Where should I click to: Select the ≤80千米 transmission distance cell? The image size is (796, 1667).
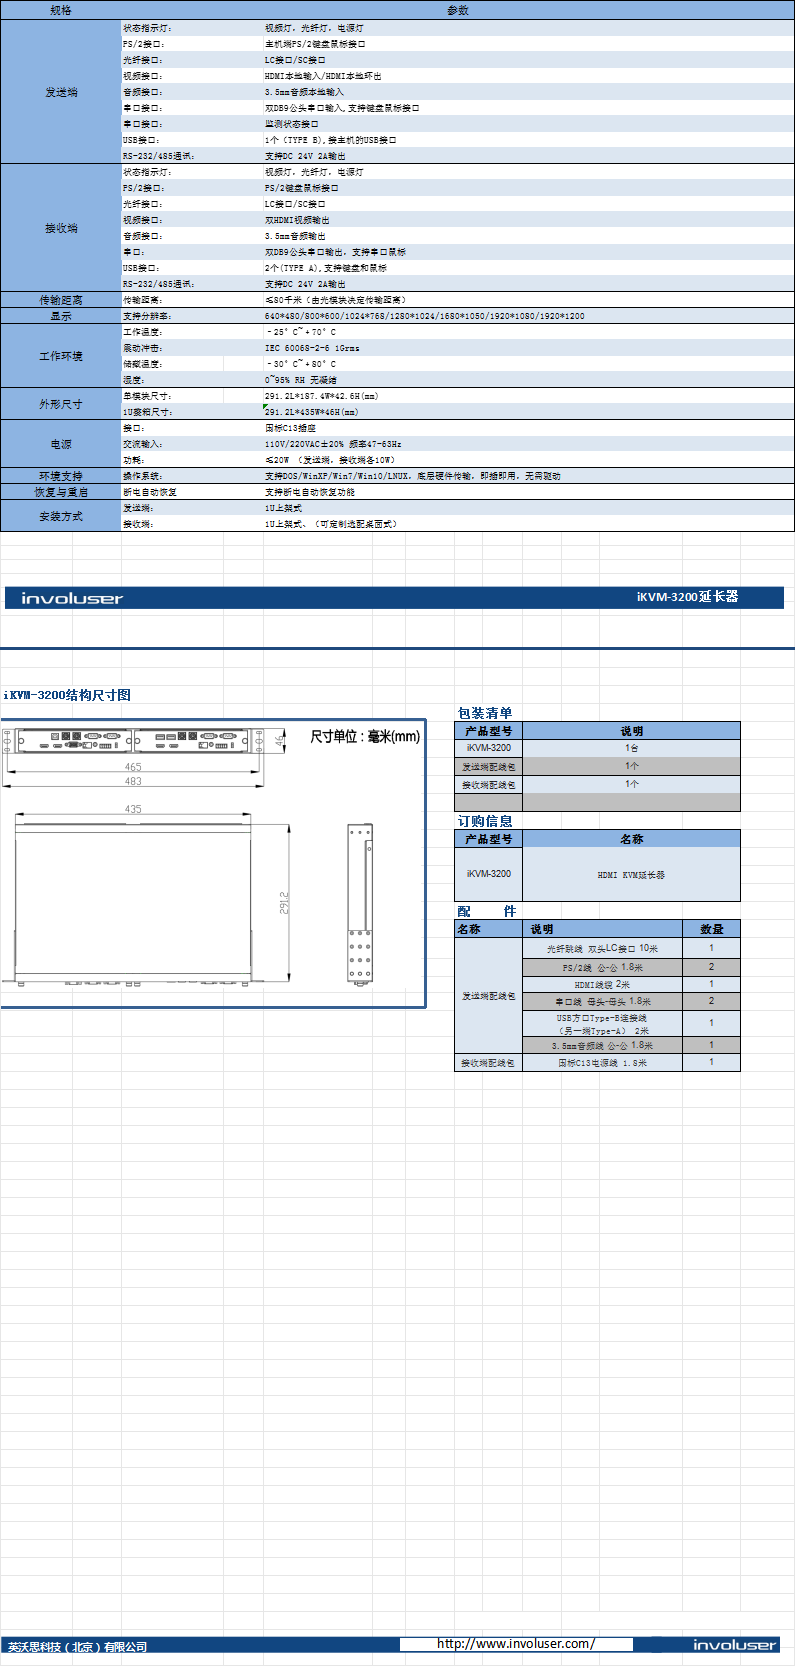coord(529,300)
